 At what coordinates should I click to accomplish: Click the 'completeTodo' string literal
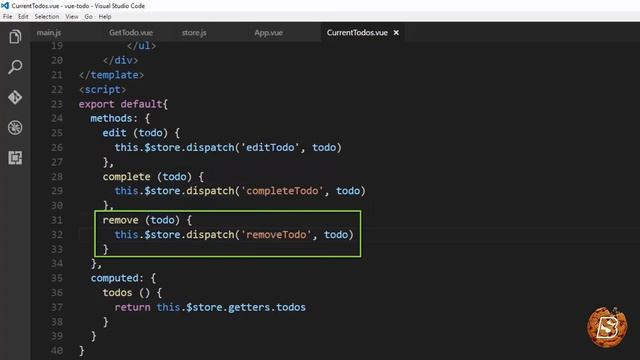tap(282, 191)
